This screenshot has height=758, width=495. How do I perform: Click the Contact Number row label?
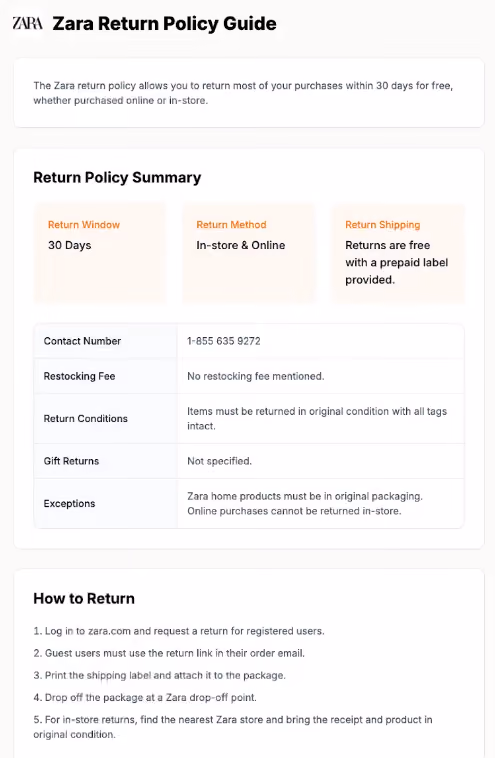(82, 341)
